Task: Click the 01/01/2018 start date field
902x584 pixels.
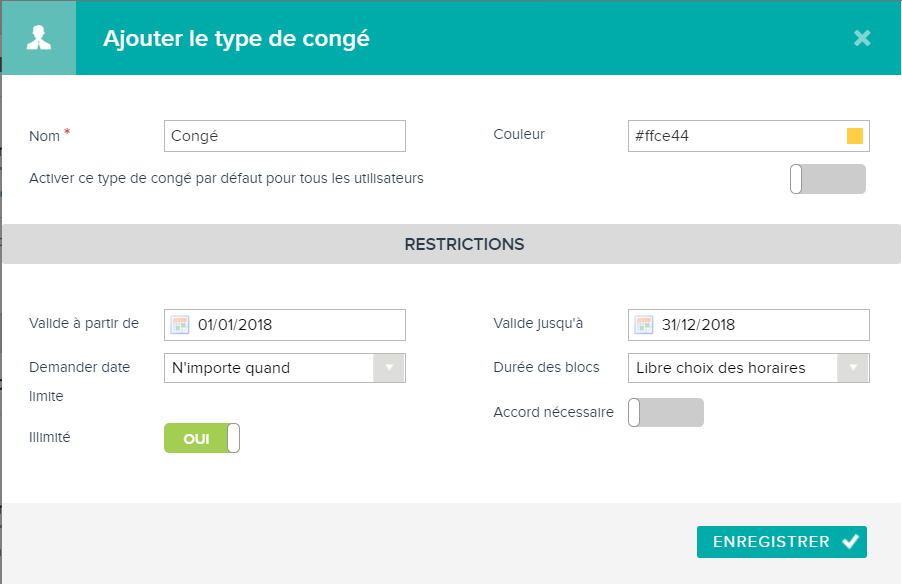Action: 285,325
